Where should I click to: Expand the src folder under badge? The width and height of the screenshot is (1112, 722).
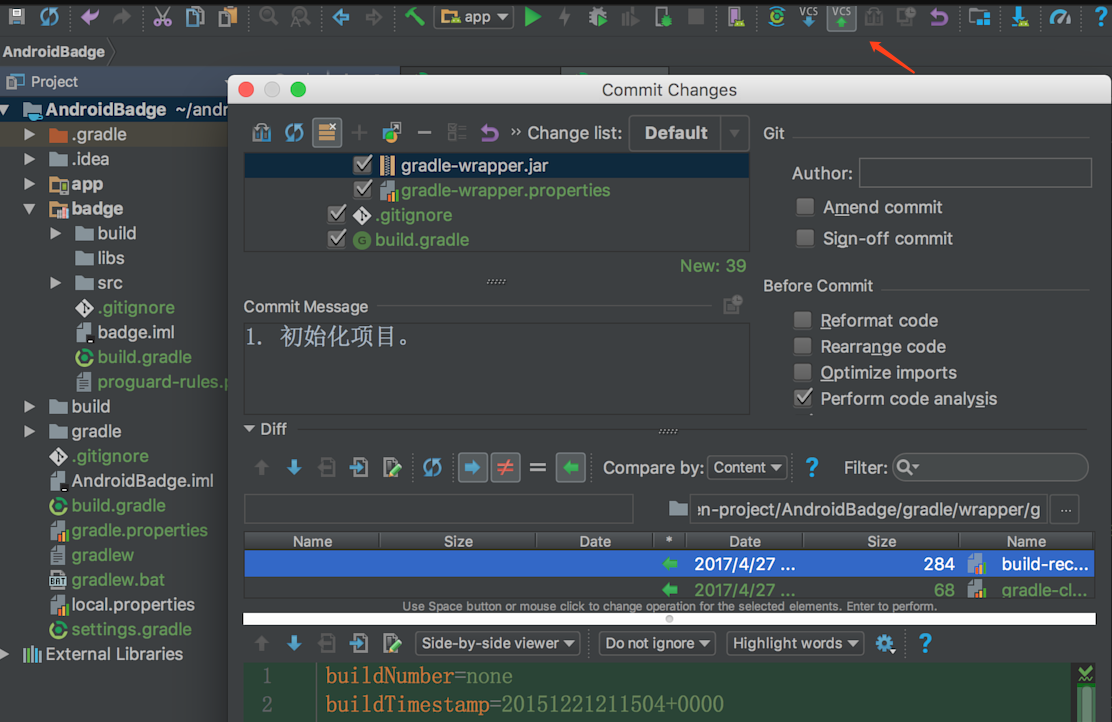click(x=55, y=283)
